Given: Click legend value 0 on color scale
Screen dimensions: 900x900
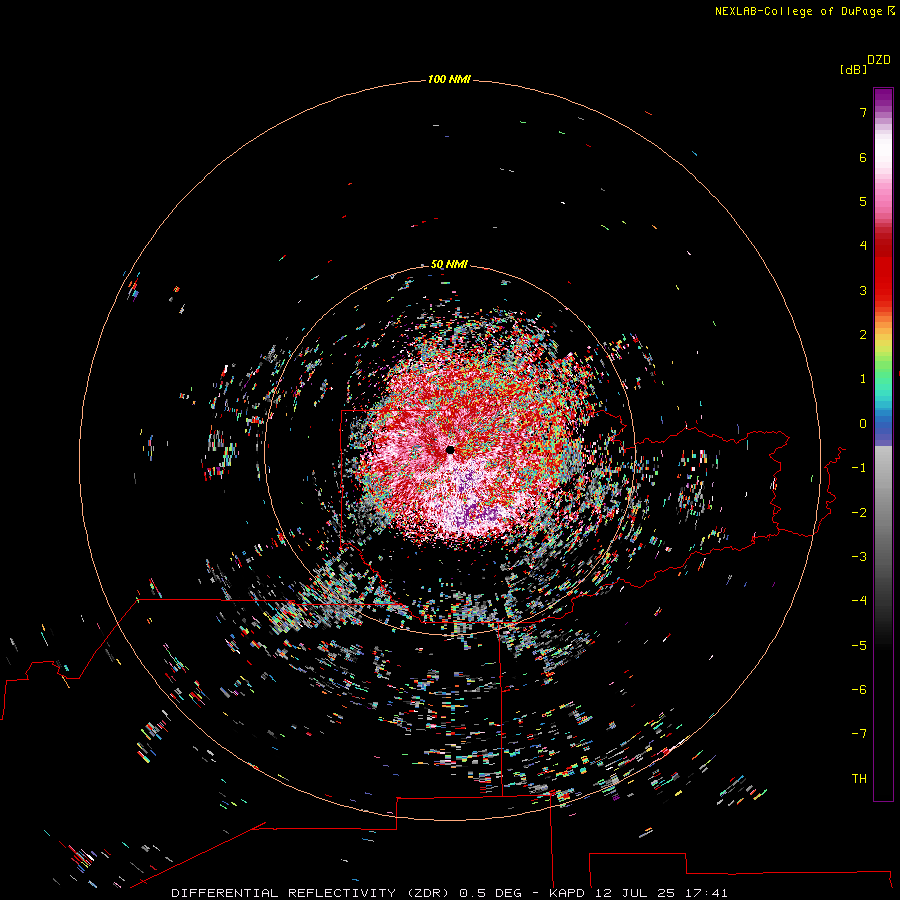Looking at the screenshot, I should coord(863,424).
